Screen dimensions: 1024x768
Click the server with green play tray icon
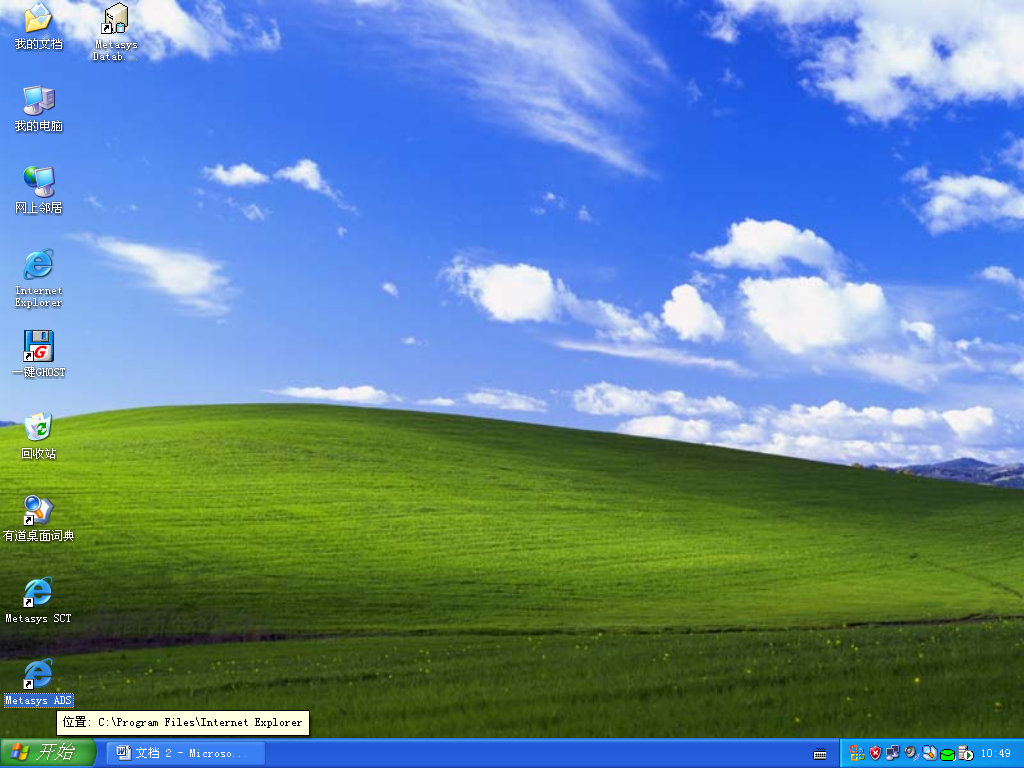point(965,753)
